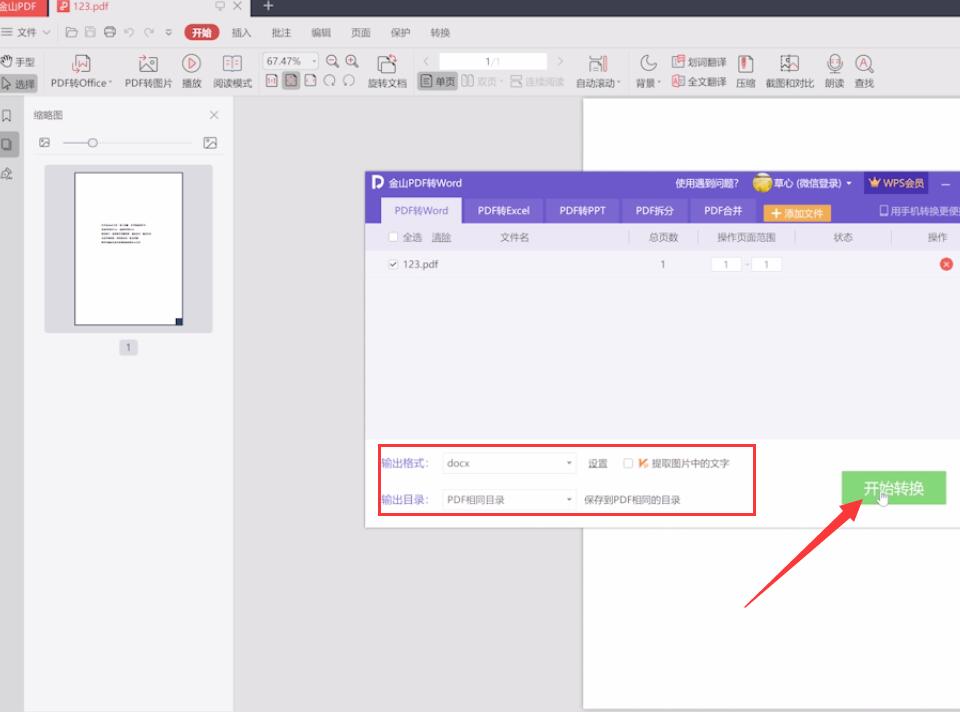Uncheck the 123.pdf file checkbox
The height and width of the screenshot is (712, 960).
[x=393, y=264]
